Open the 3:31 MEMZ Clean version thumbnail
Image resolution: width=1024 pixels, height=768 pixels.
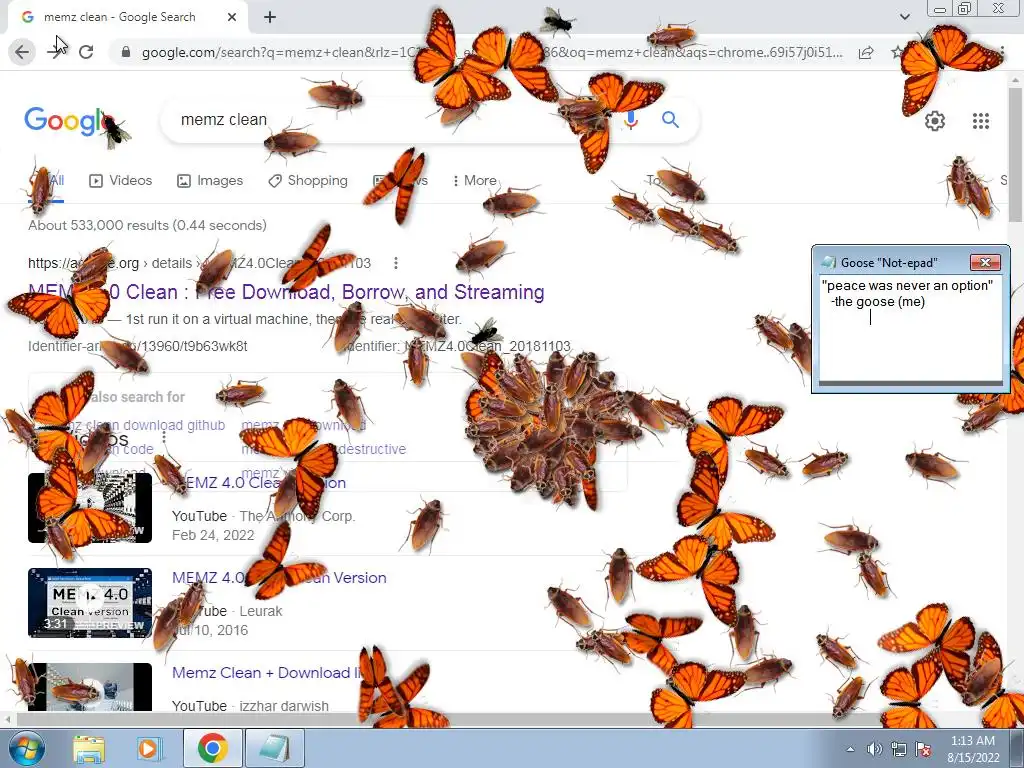tap(90, 603)
